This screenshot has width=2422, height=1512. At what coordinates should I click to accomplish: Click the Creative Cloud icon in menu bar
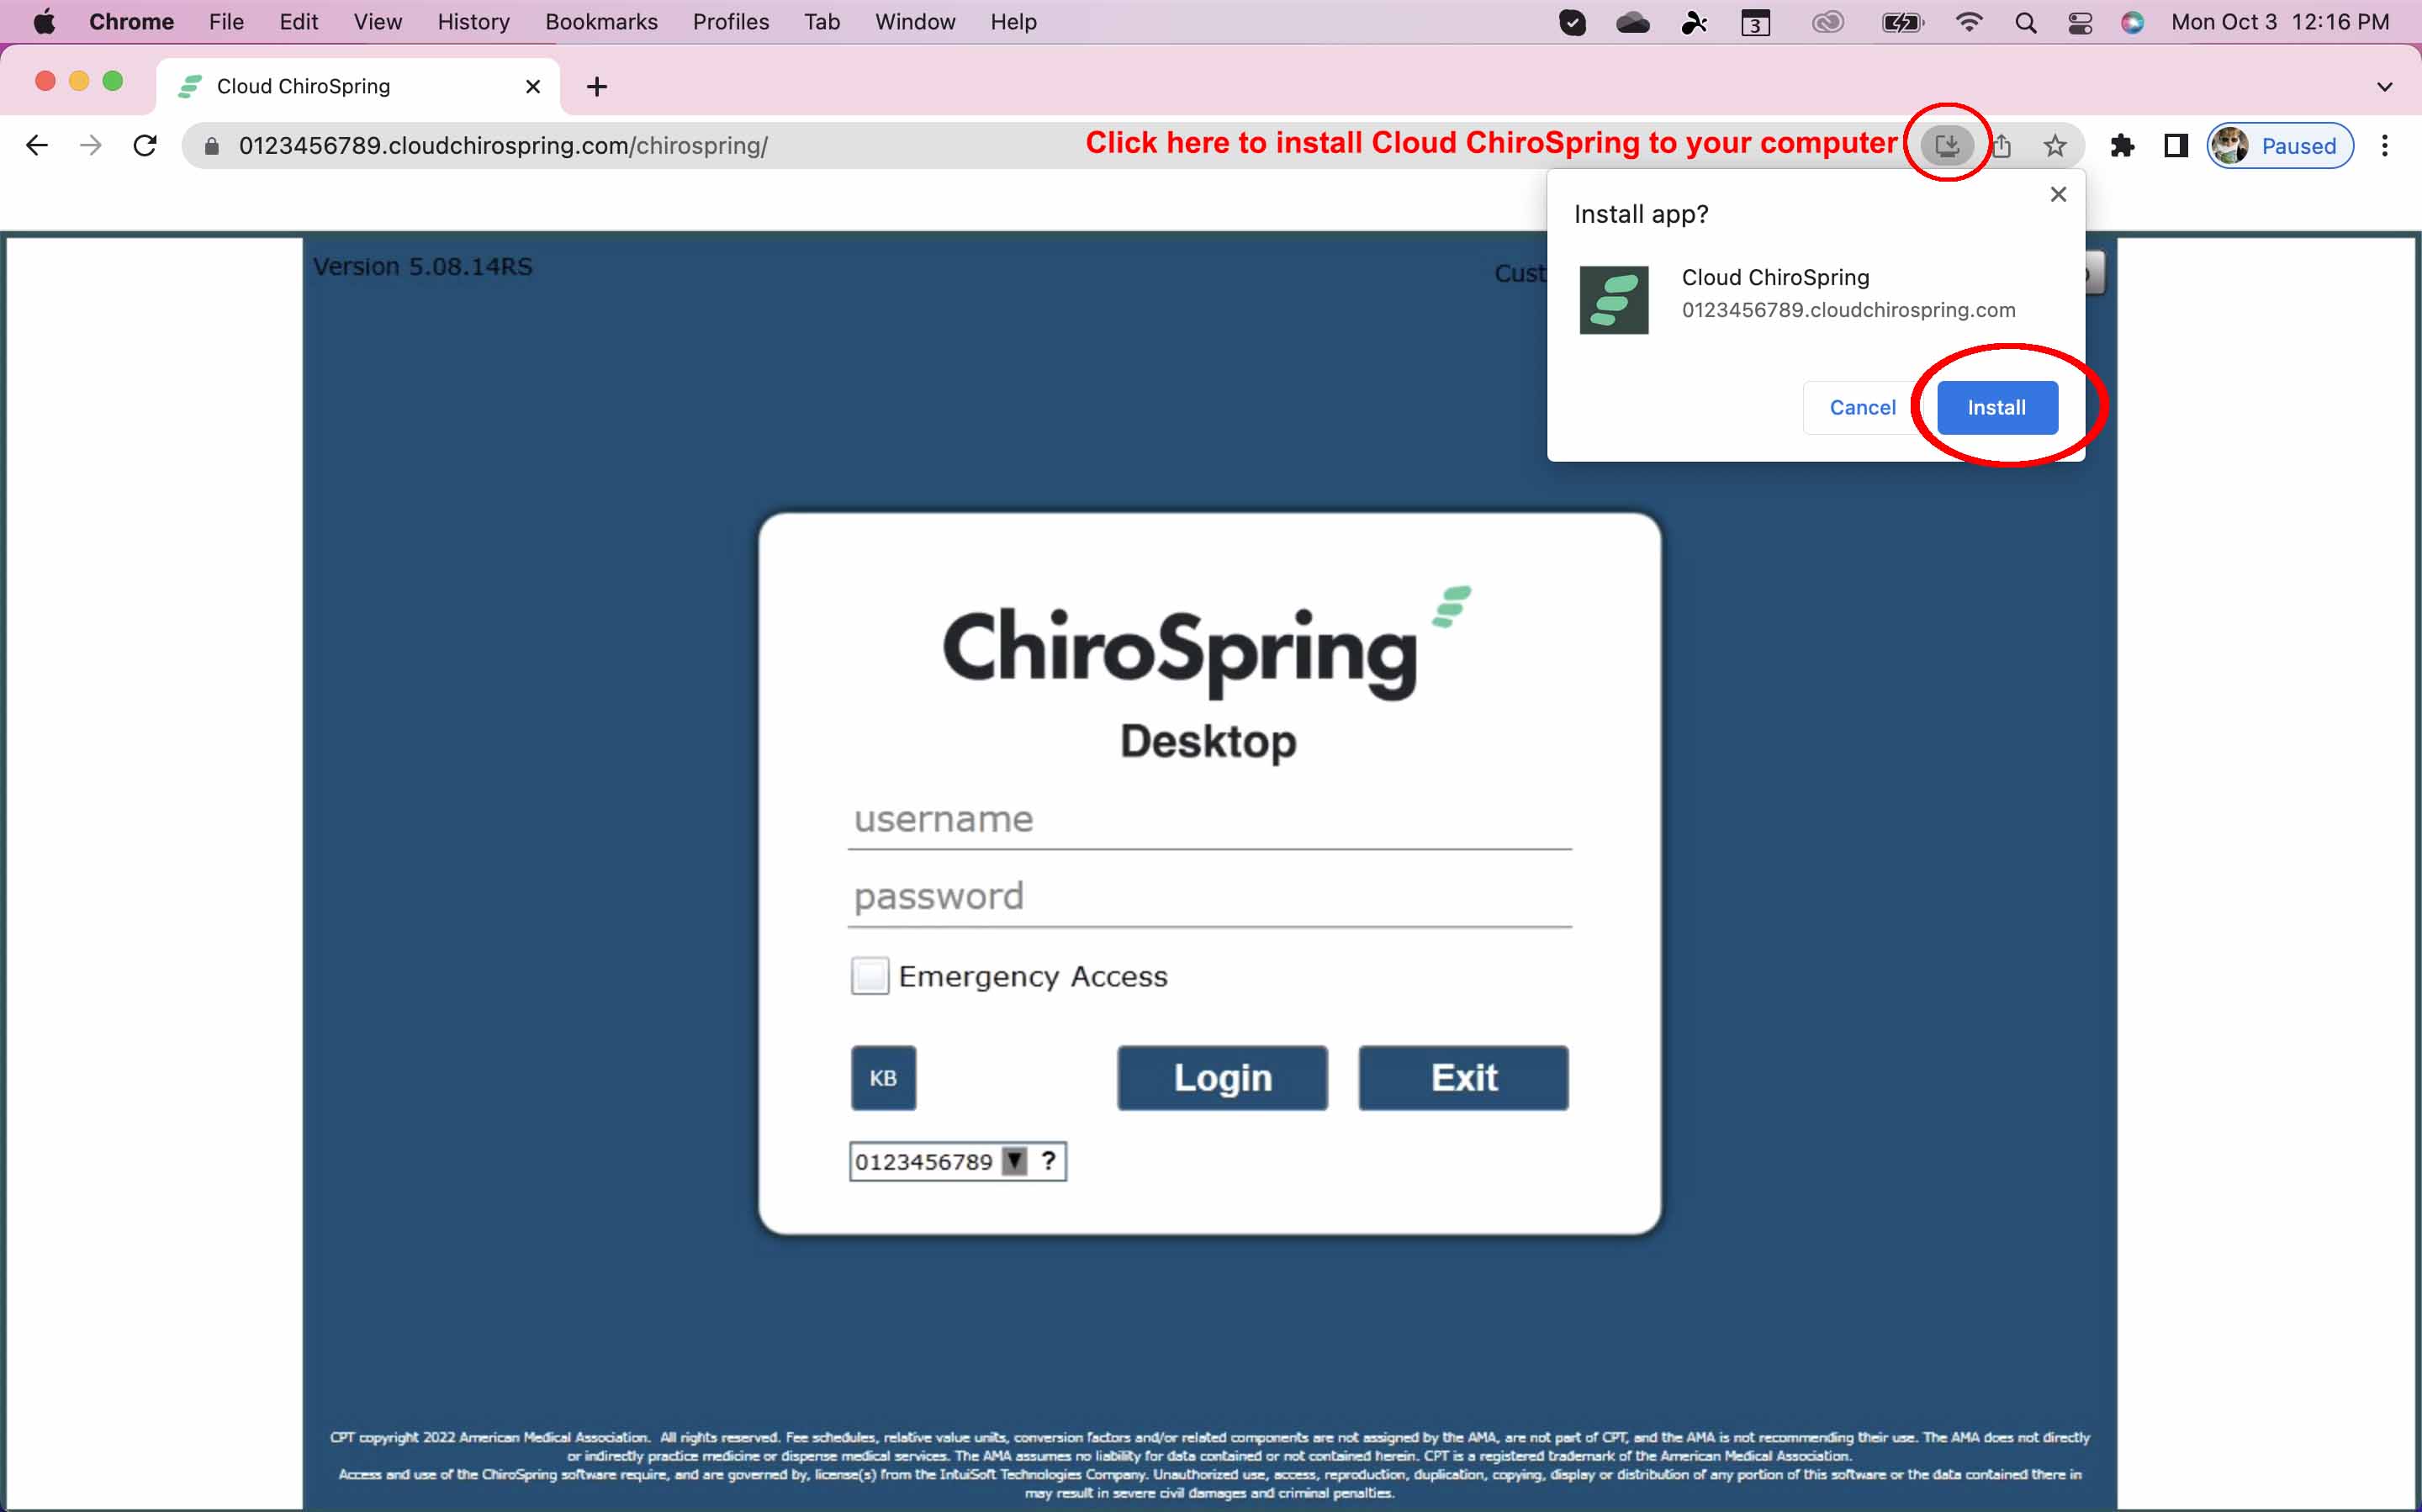click(x=1828, y=22)
